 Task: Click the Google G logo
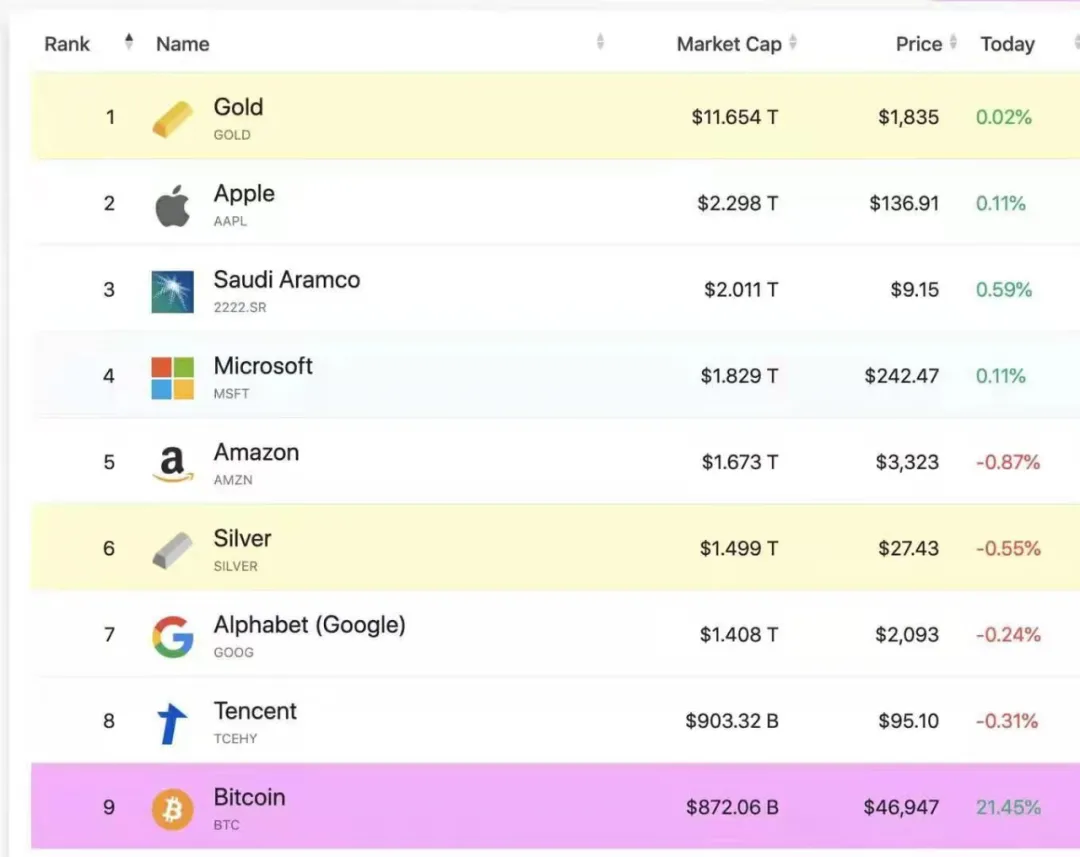tap(172, 637)
